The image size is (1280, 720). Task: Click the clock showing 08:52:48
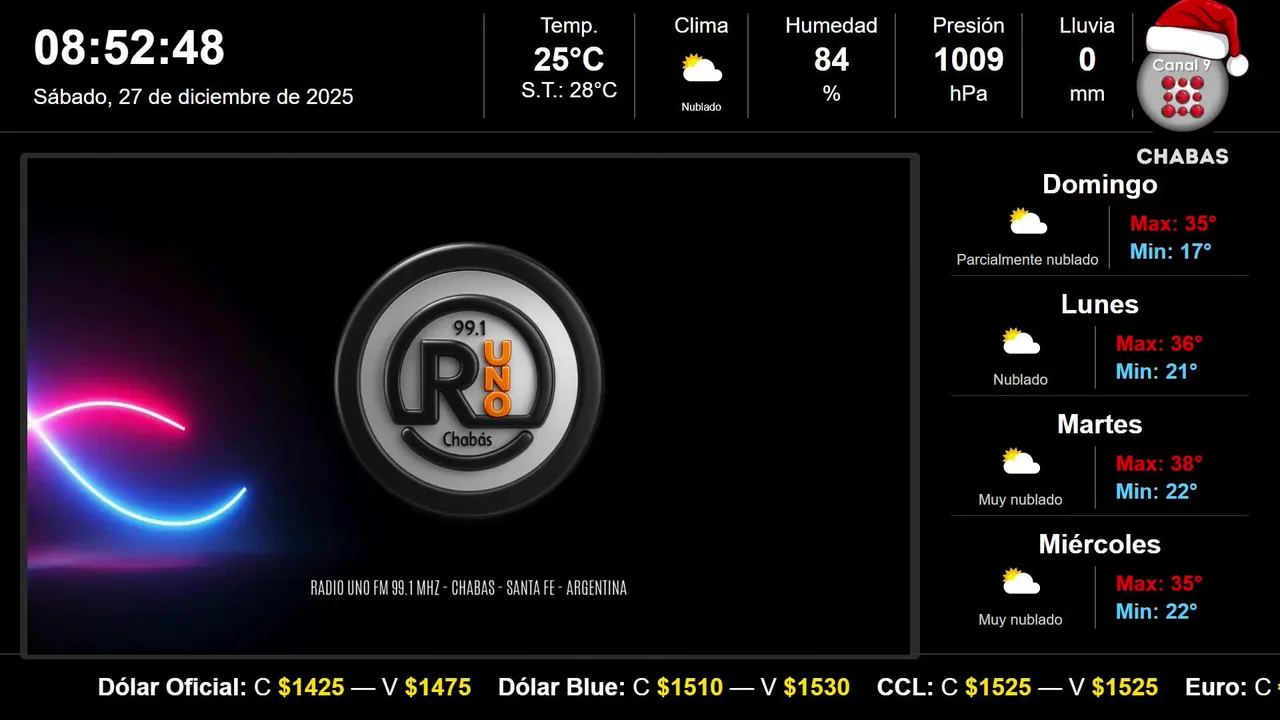(x=129, y=47)
